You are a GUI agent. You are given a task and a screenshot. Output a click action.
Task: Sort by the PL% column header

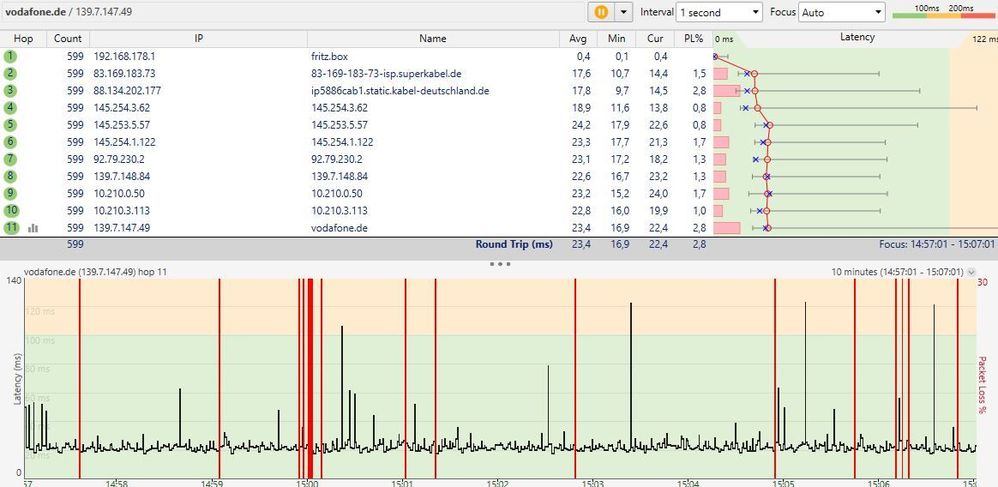[x=694, y=39]
